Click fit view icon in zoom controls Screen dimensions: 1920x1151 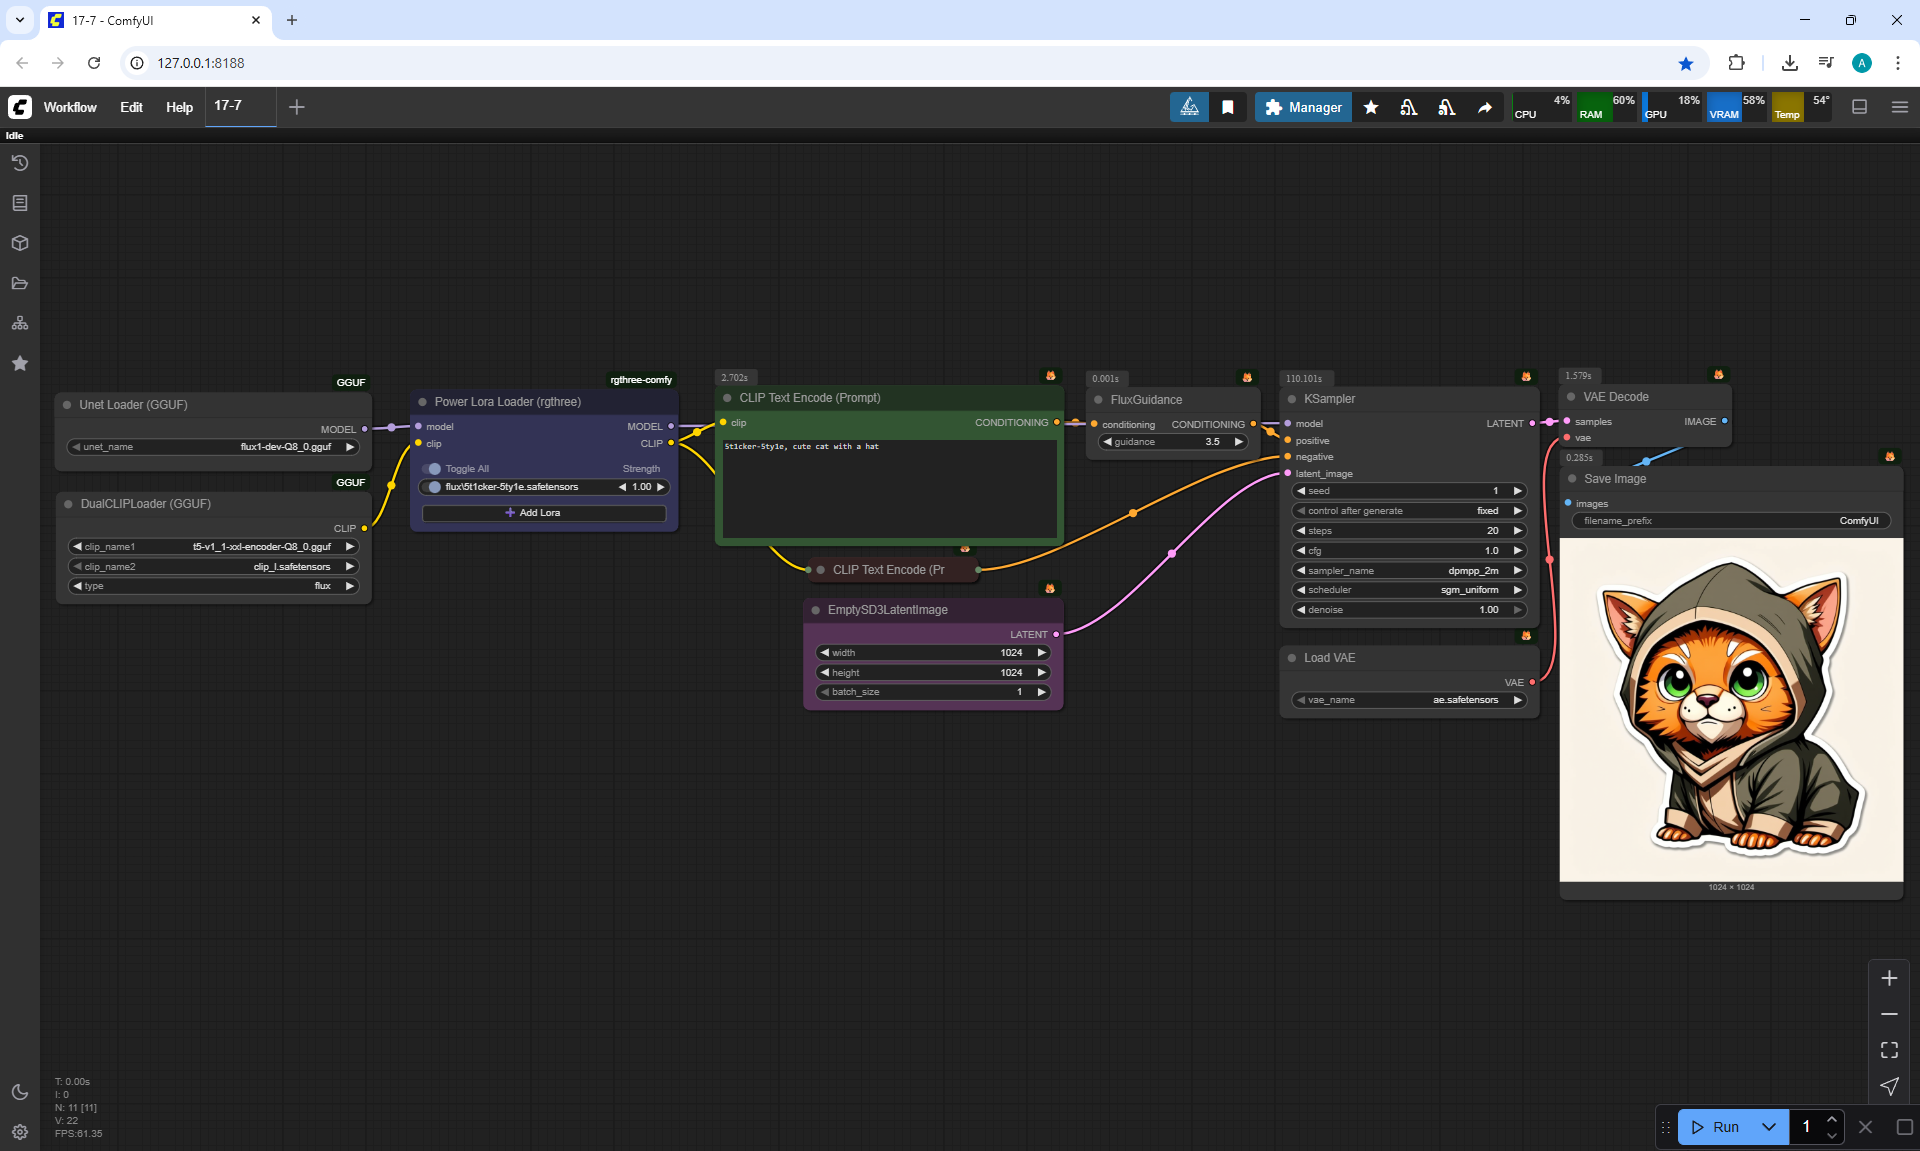pos(1889,1050)
